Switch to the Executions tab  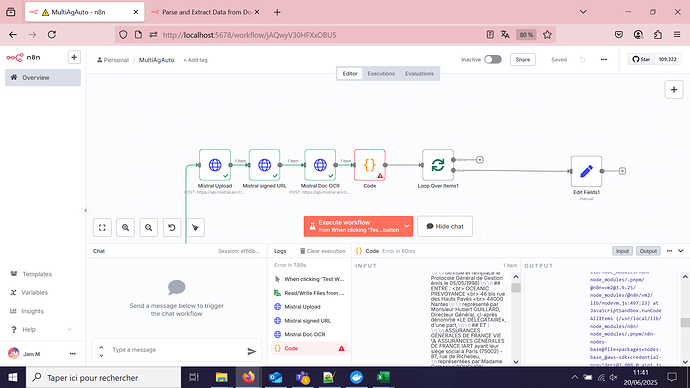[x=381, y=73]
